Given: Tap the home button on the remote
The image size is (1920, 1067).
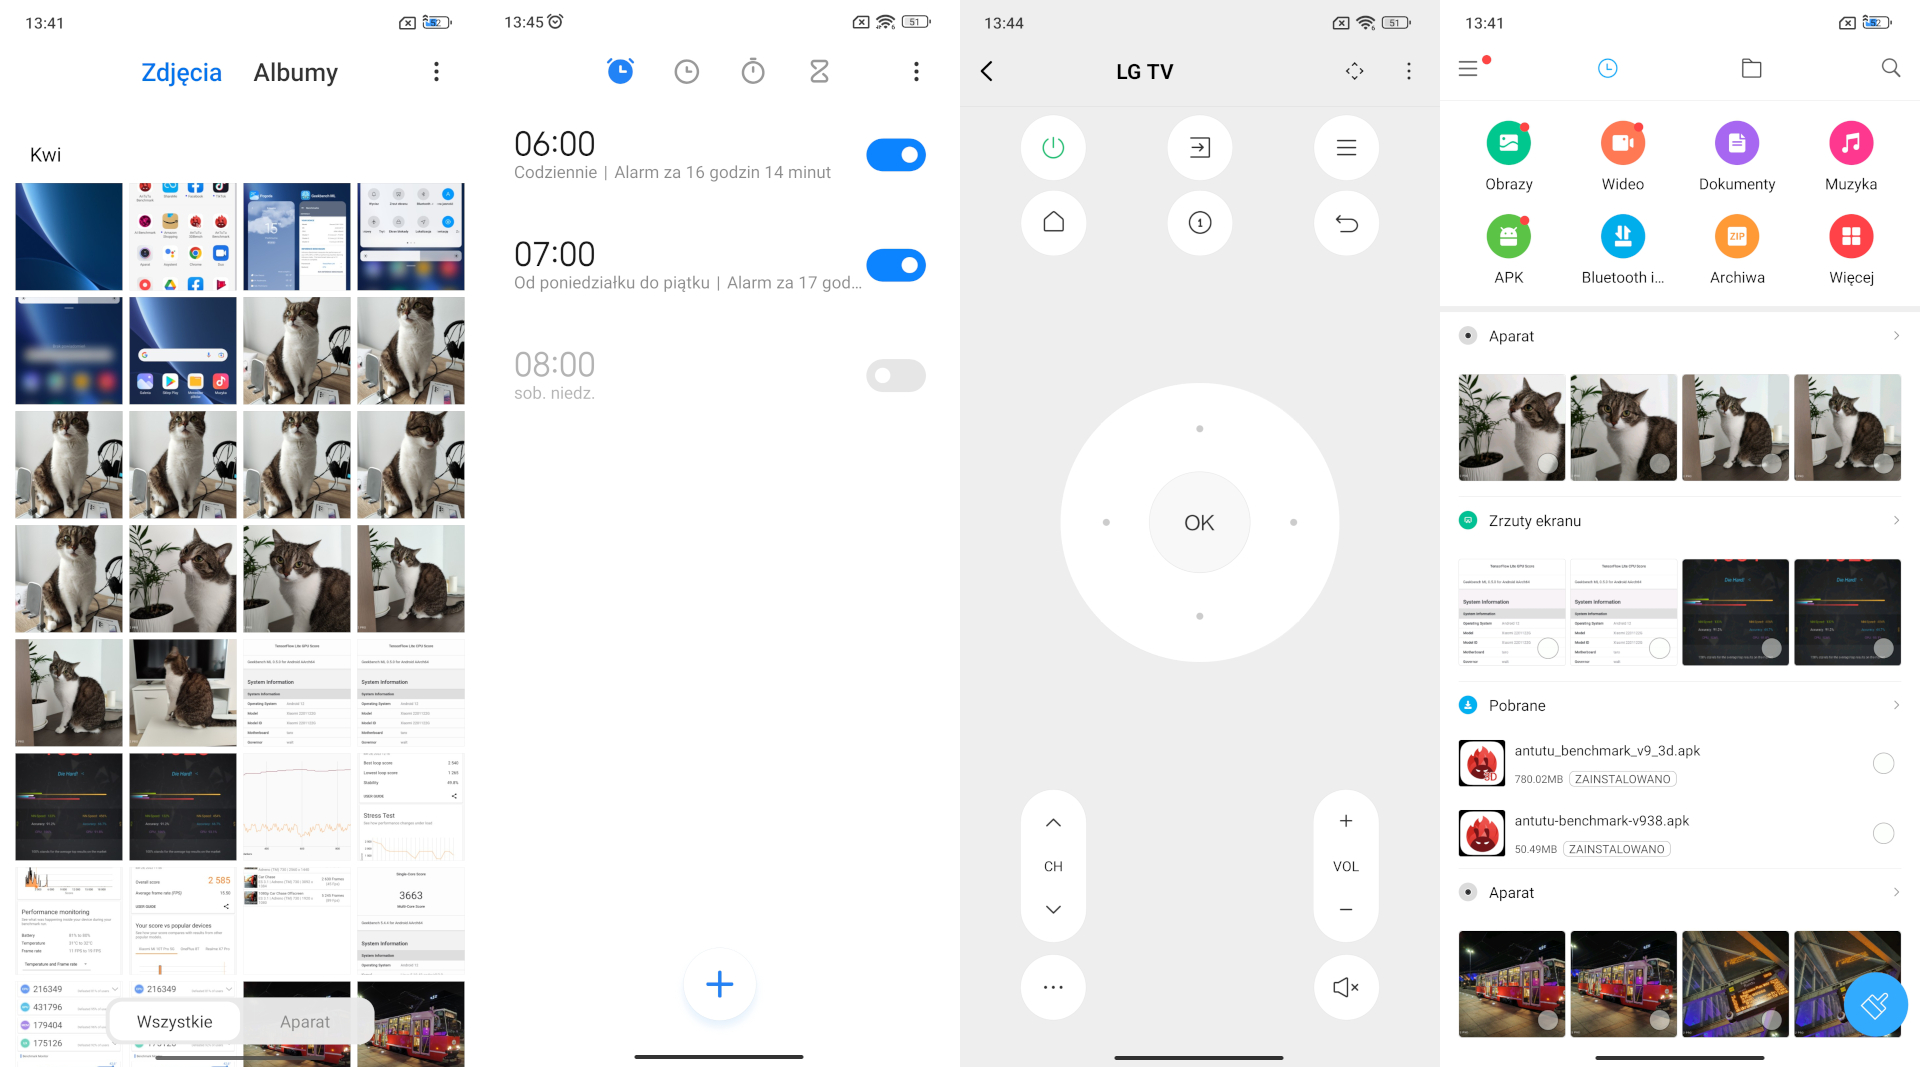Looking at the screenshot, I should [x=1053, y=222].
